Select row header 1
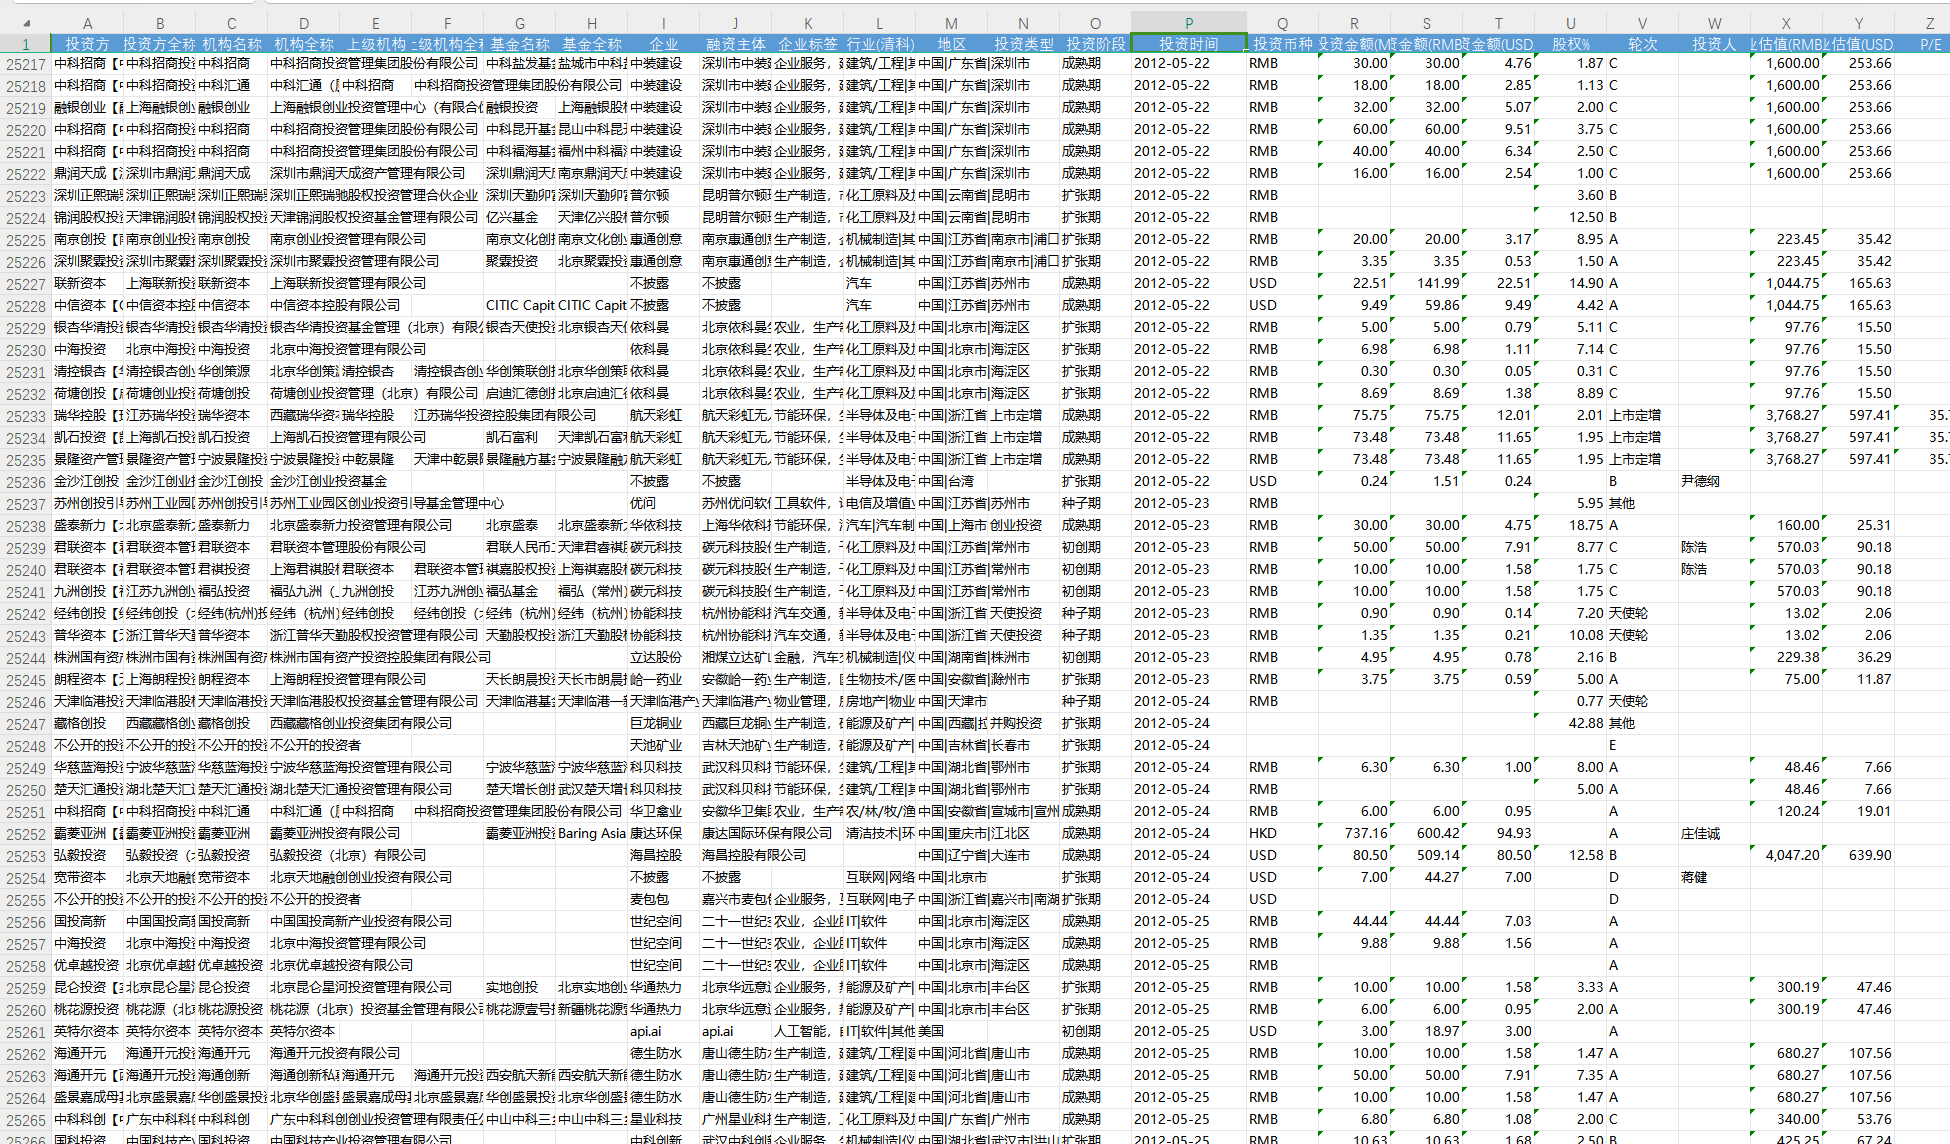The image size is (1950, 1144). coord(25,44)
